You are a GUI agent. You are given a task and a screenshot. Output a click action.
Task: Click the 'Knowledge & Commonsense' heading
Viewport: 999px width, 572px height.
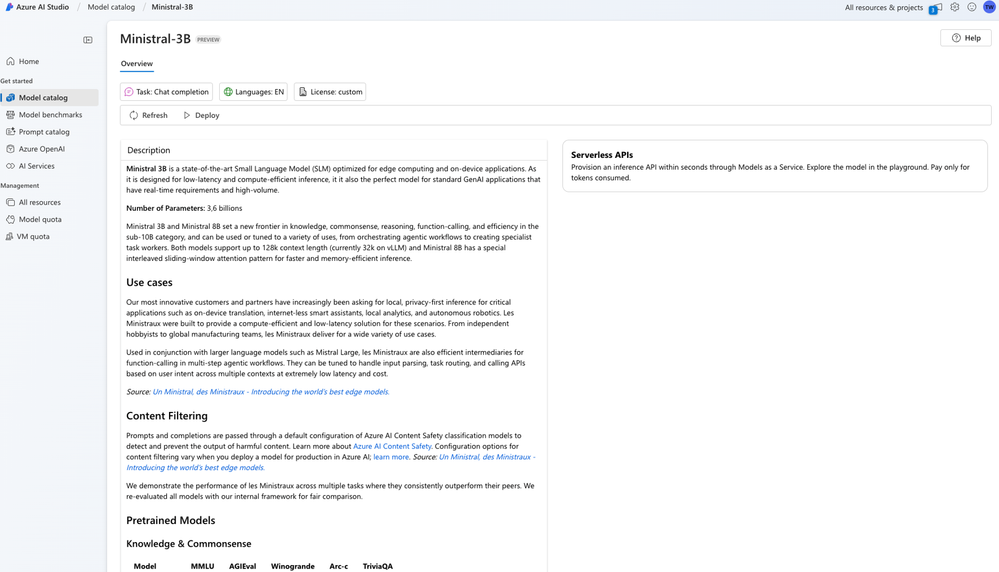point(189,544)
